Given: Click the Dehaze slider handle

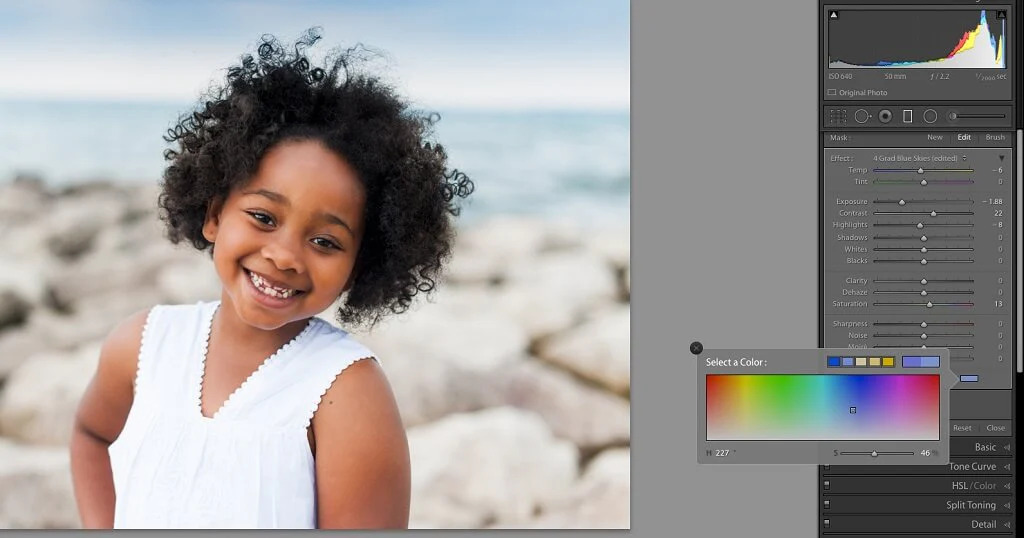Looking at the screenshot, I should click(923, 293).
